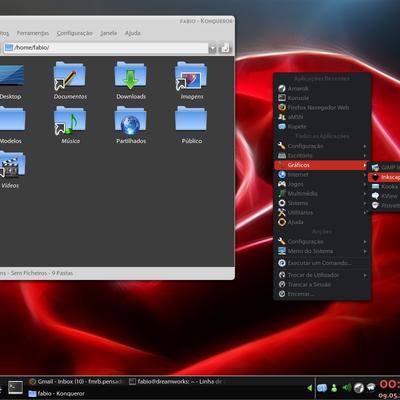
Task: Click the red digital clock in the panel
Action: [389, 384]
